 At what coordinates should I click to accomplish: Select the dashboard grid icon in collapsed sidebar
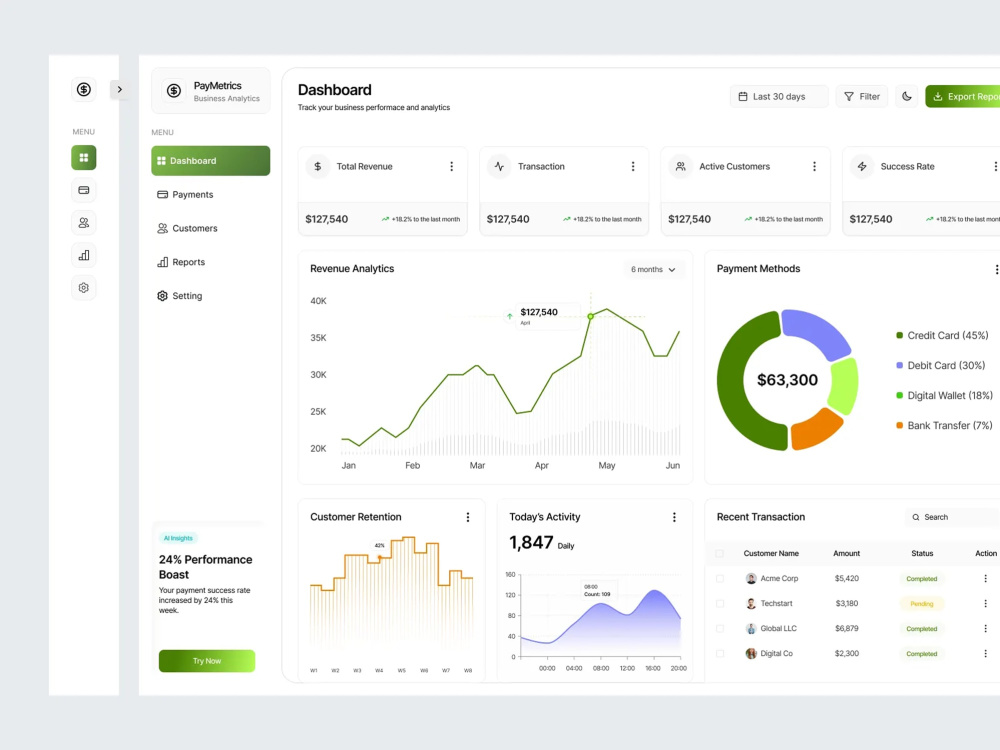click(84, 158)
